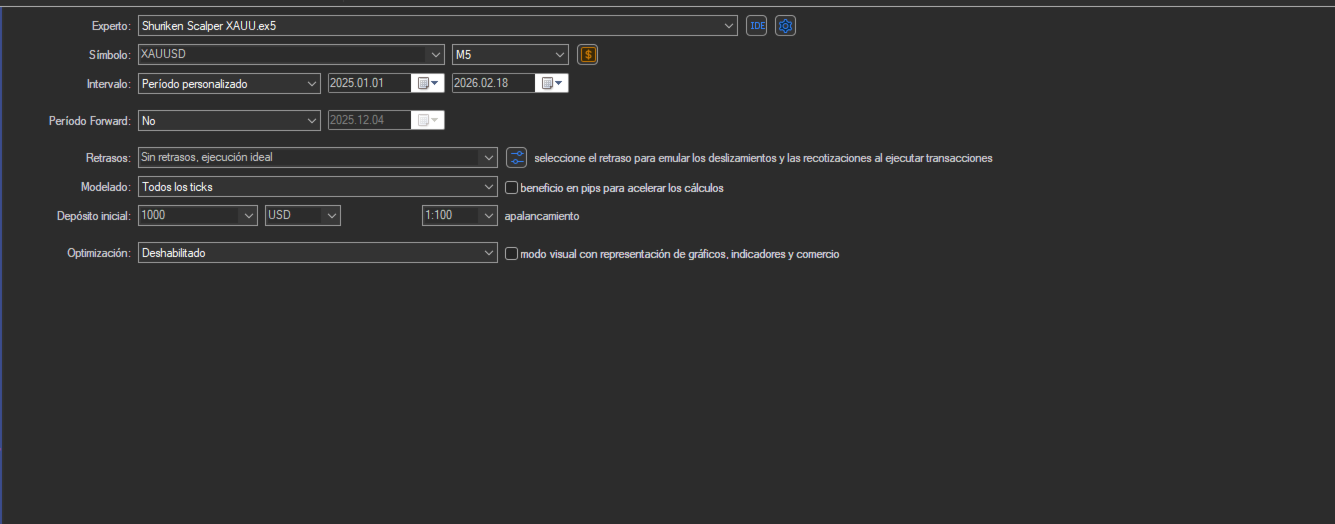Enable beneficio en pips checkbox

[x=512, y=187]
